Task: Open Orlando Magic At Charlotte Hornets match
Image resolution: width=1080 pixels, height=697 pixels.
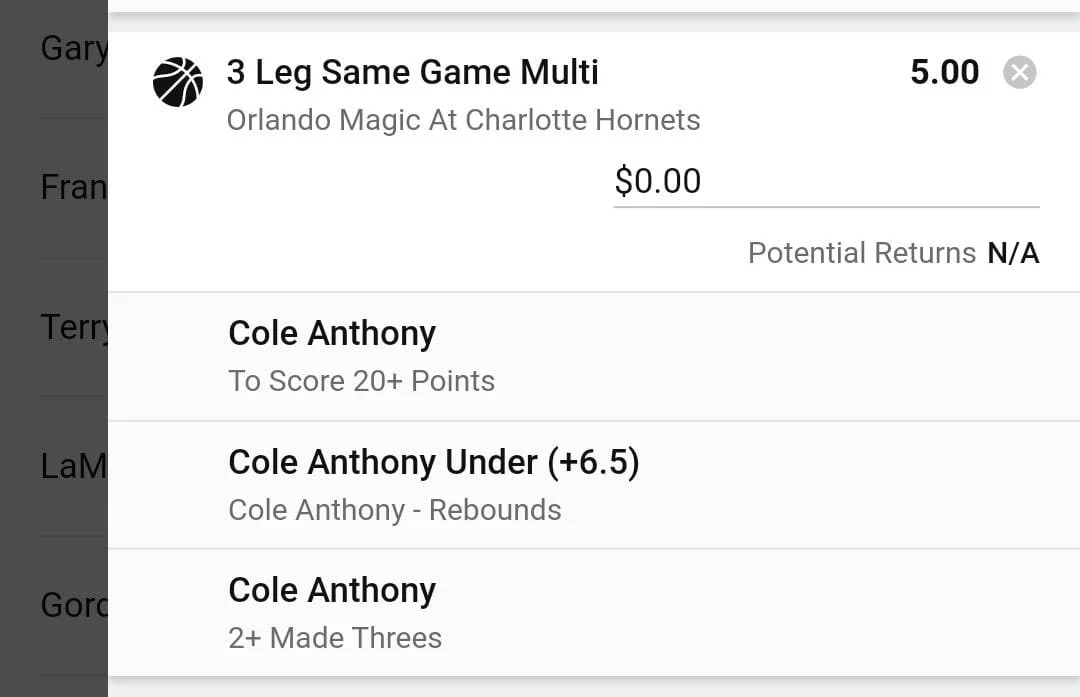Action: 463,120
